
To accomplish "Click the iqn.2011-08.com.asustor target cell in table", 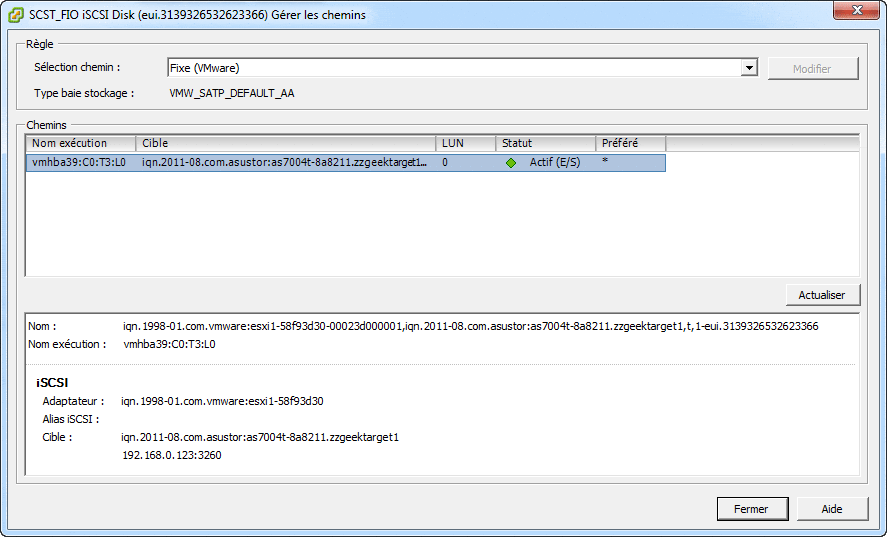I will [285, 163].
